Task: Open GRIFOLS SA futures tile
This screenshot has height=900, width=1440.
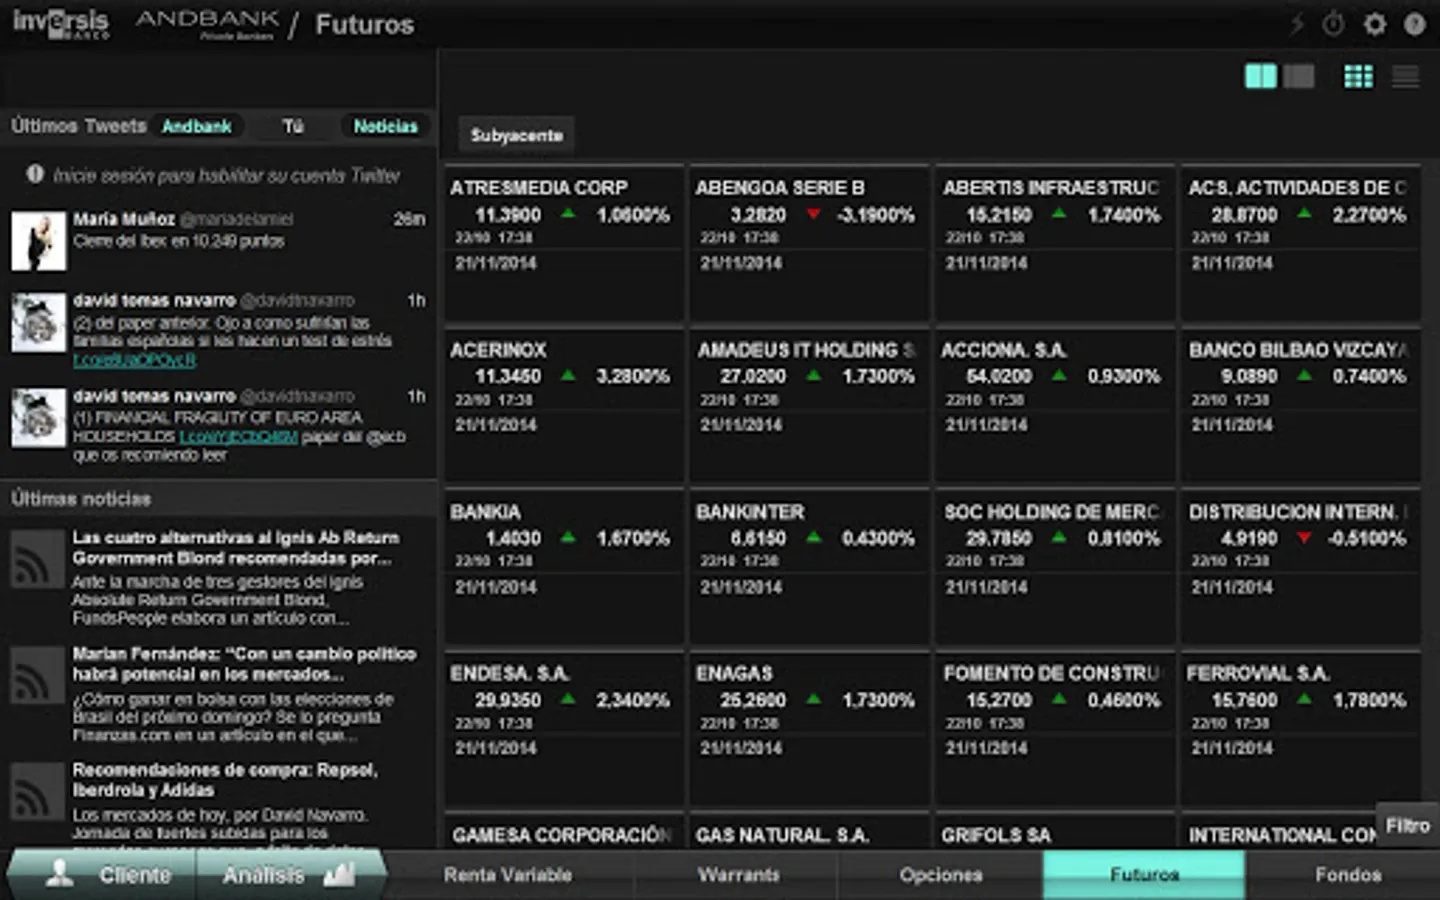Action: point(1054,832)
